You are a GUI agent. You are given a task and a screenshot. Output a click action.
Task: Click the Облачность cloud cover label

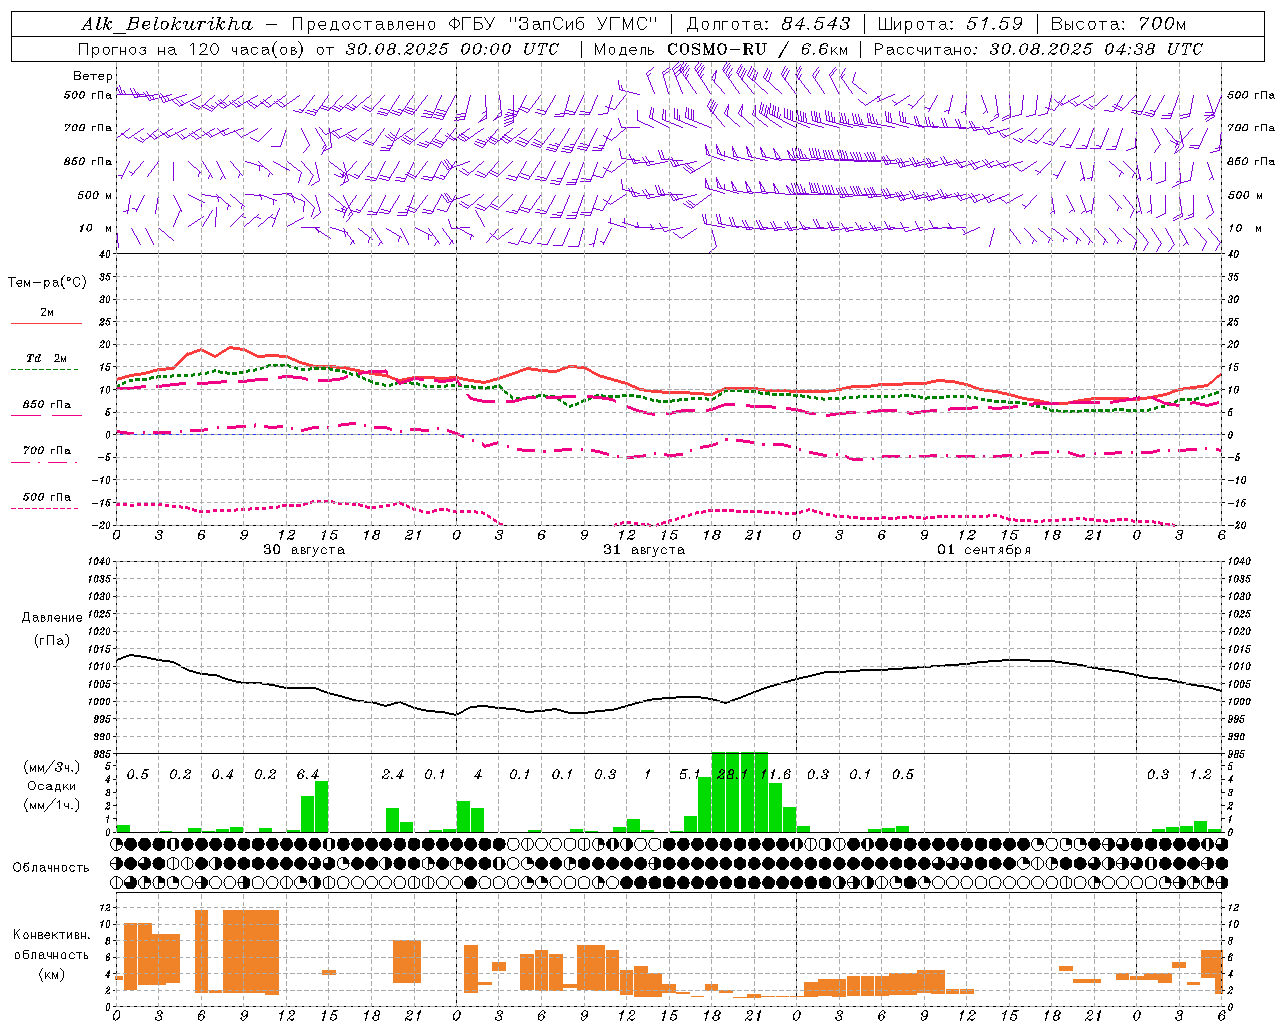point(51,867)
